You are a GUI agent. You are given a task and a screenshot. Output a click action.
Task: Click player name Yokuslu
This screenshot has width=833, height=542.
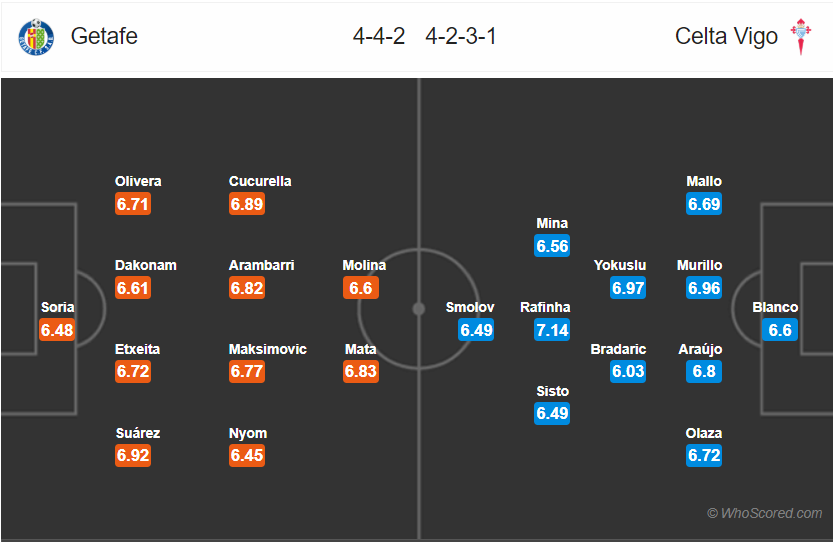coord(620,265)
